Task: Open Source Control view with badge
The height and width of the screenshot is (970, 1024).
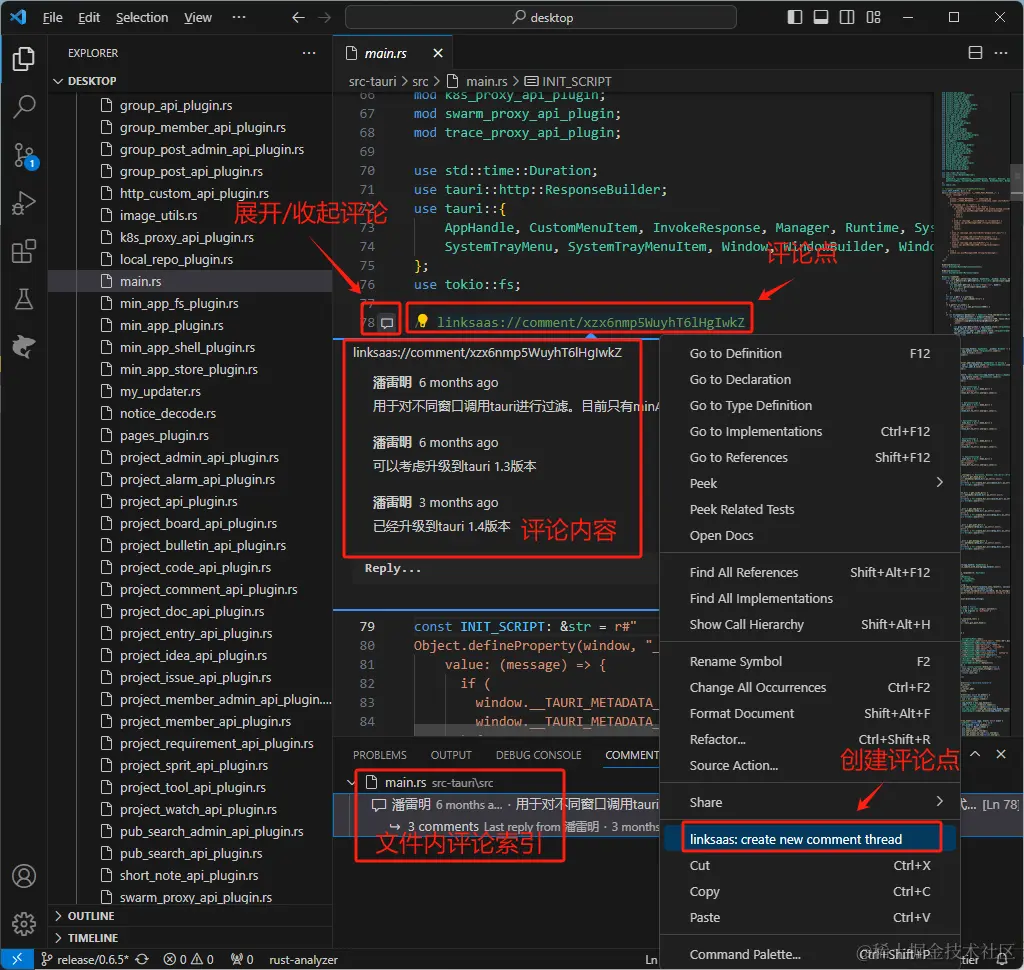Action: click(x=24, y=155)
